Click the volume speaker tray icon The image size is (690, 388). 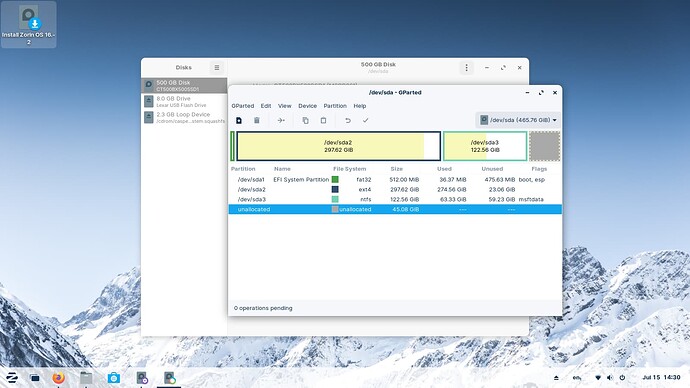click(609, 377)
